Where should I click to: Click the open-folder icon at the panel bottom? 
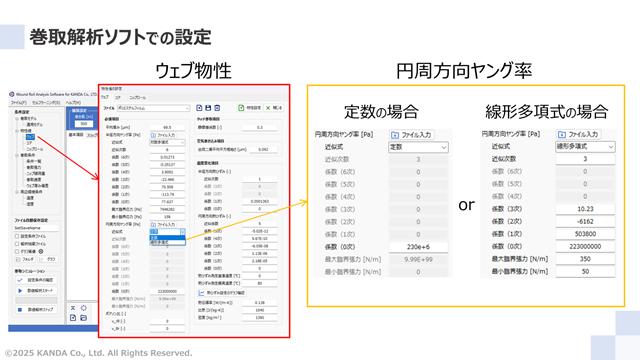(84, 318)
